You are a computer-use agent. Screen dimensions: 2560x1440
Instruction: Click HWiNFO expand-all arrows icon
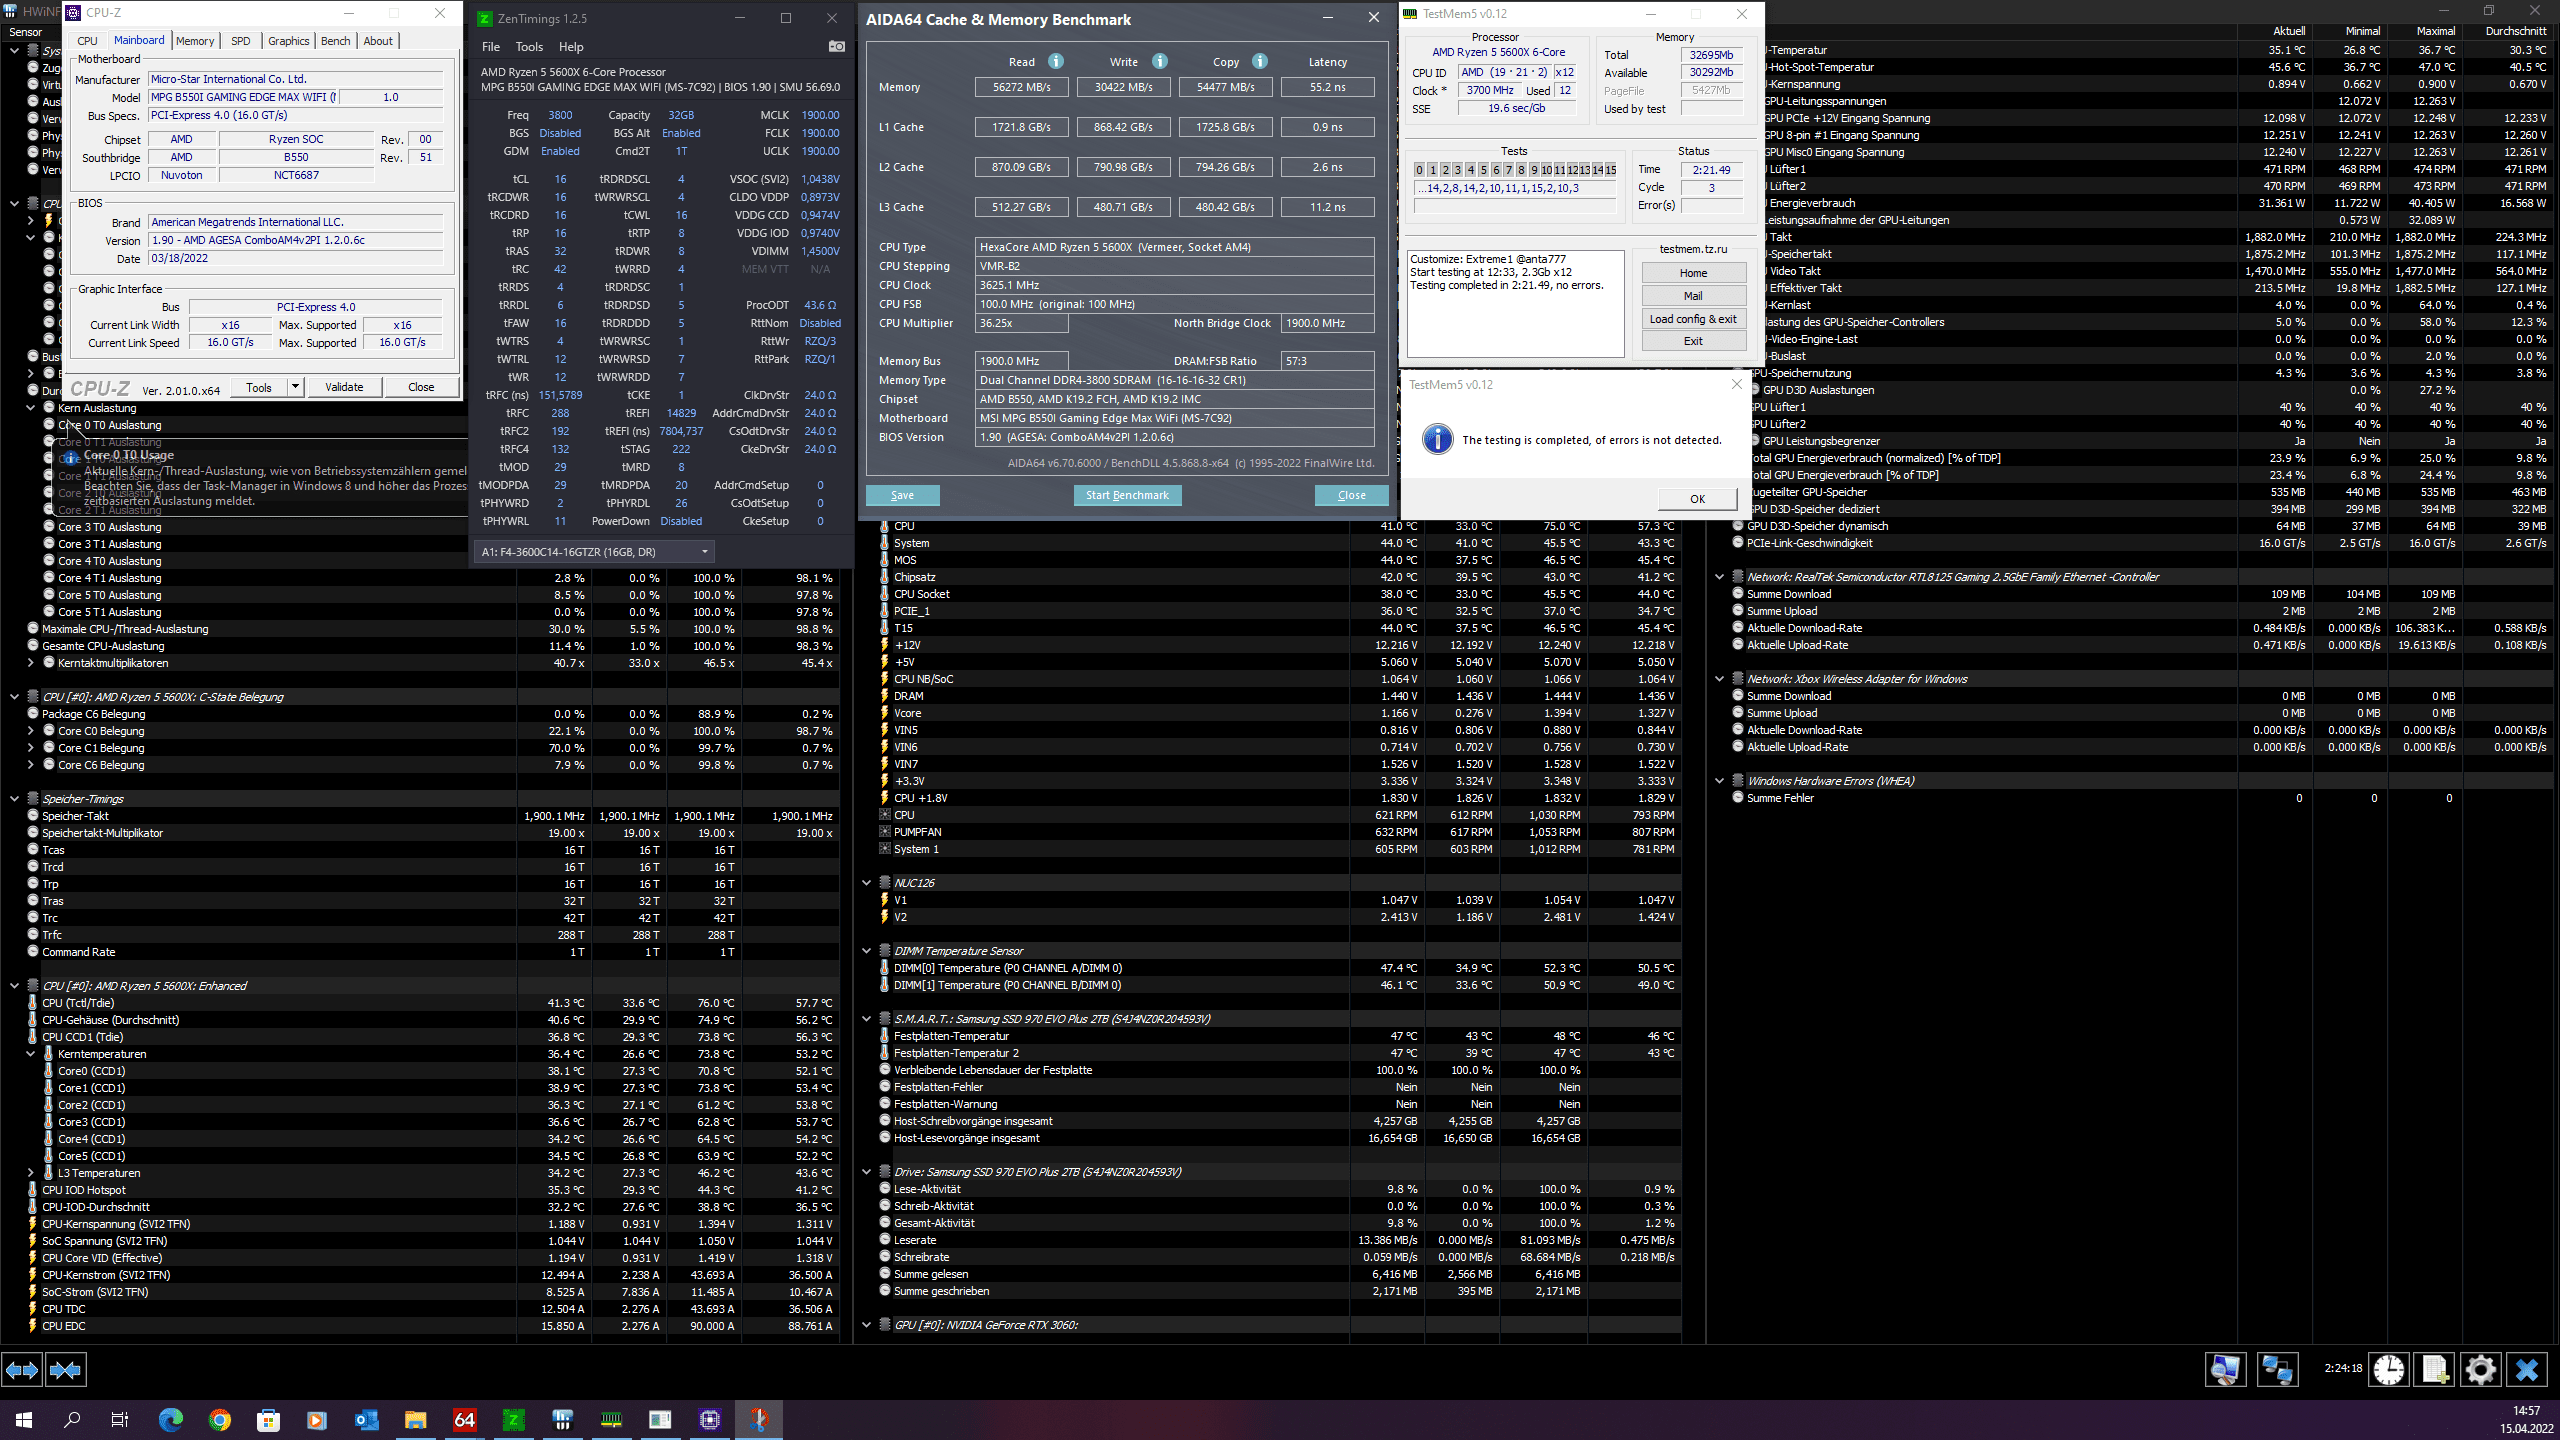[x=22, y=1369]
